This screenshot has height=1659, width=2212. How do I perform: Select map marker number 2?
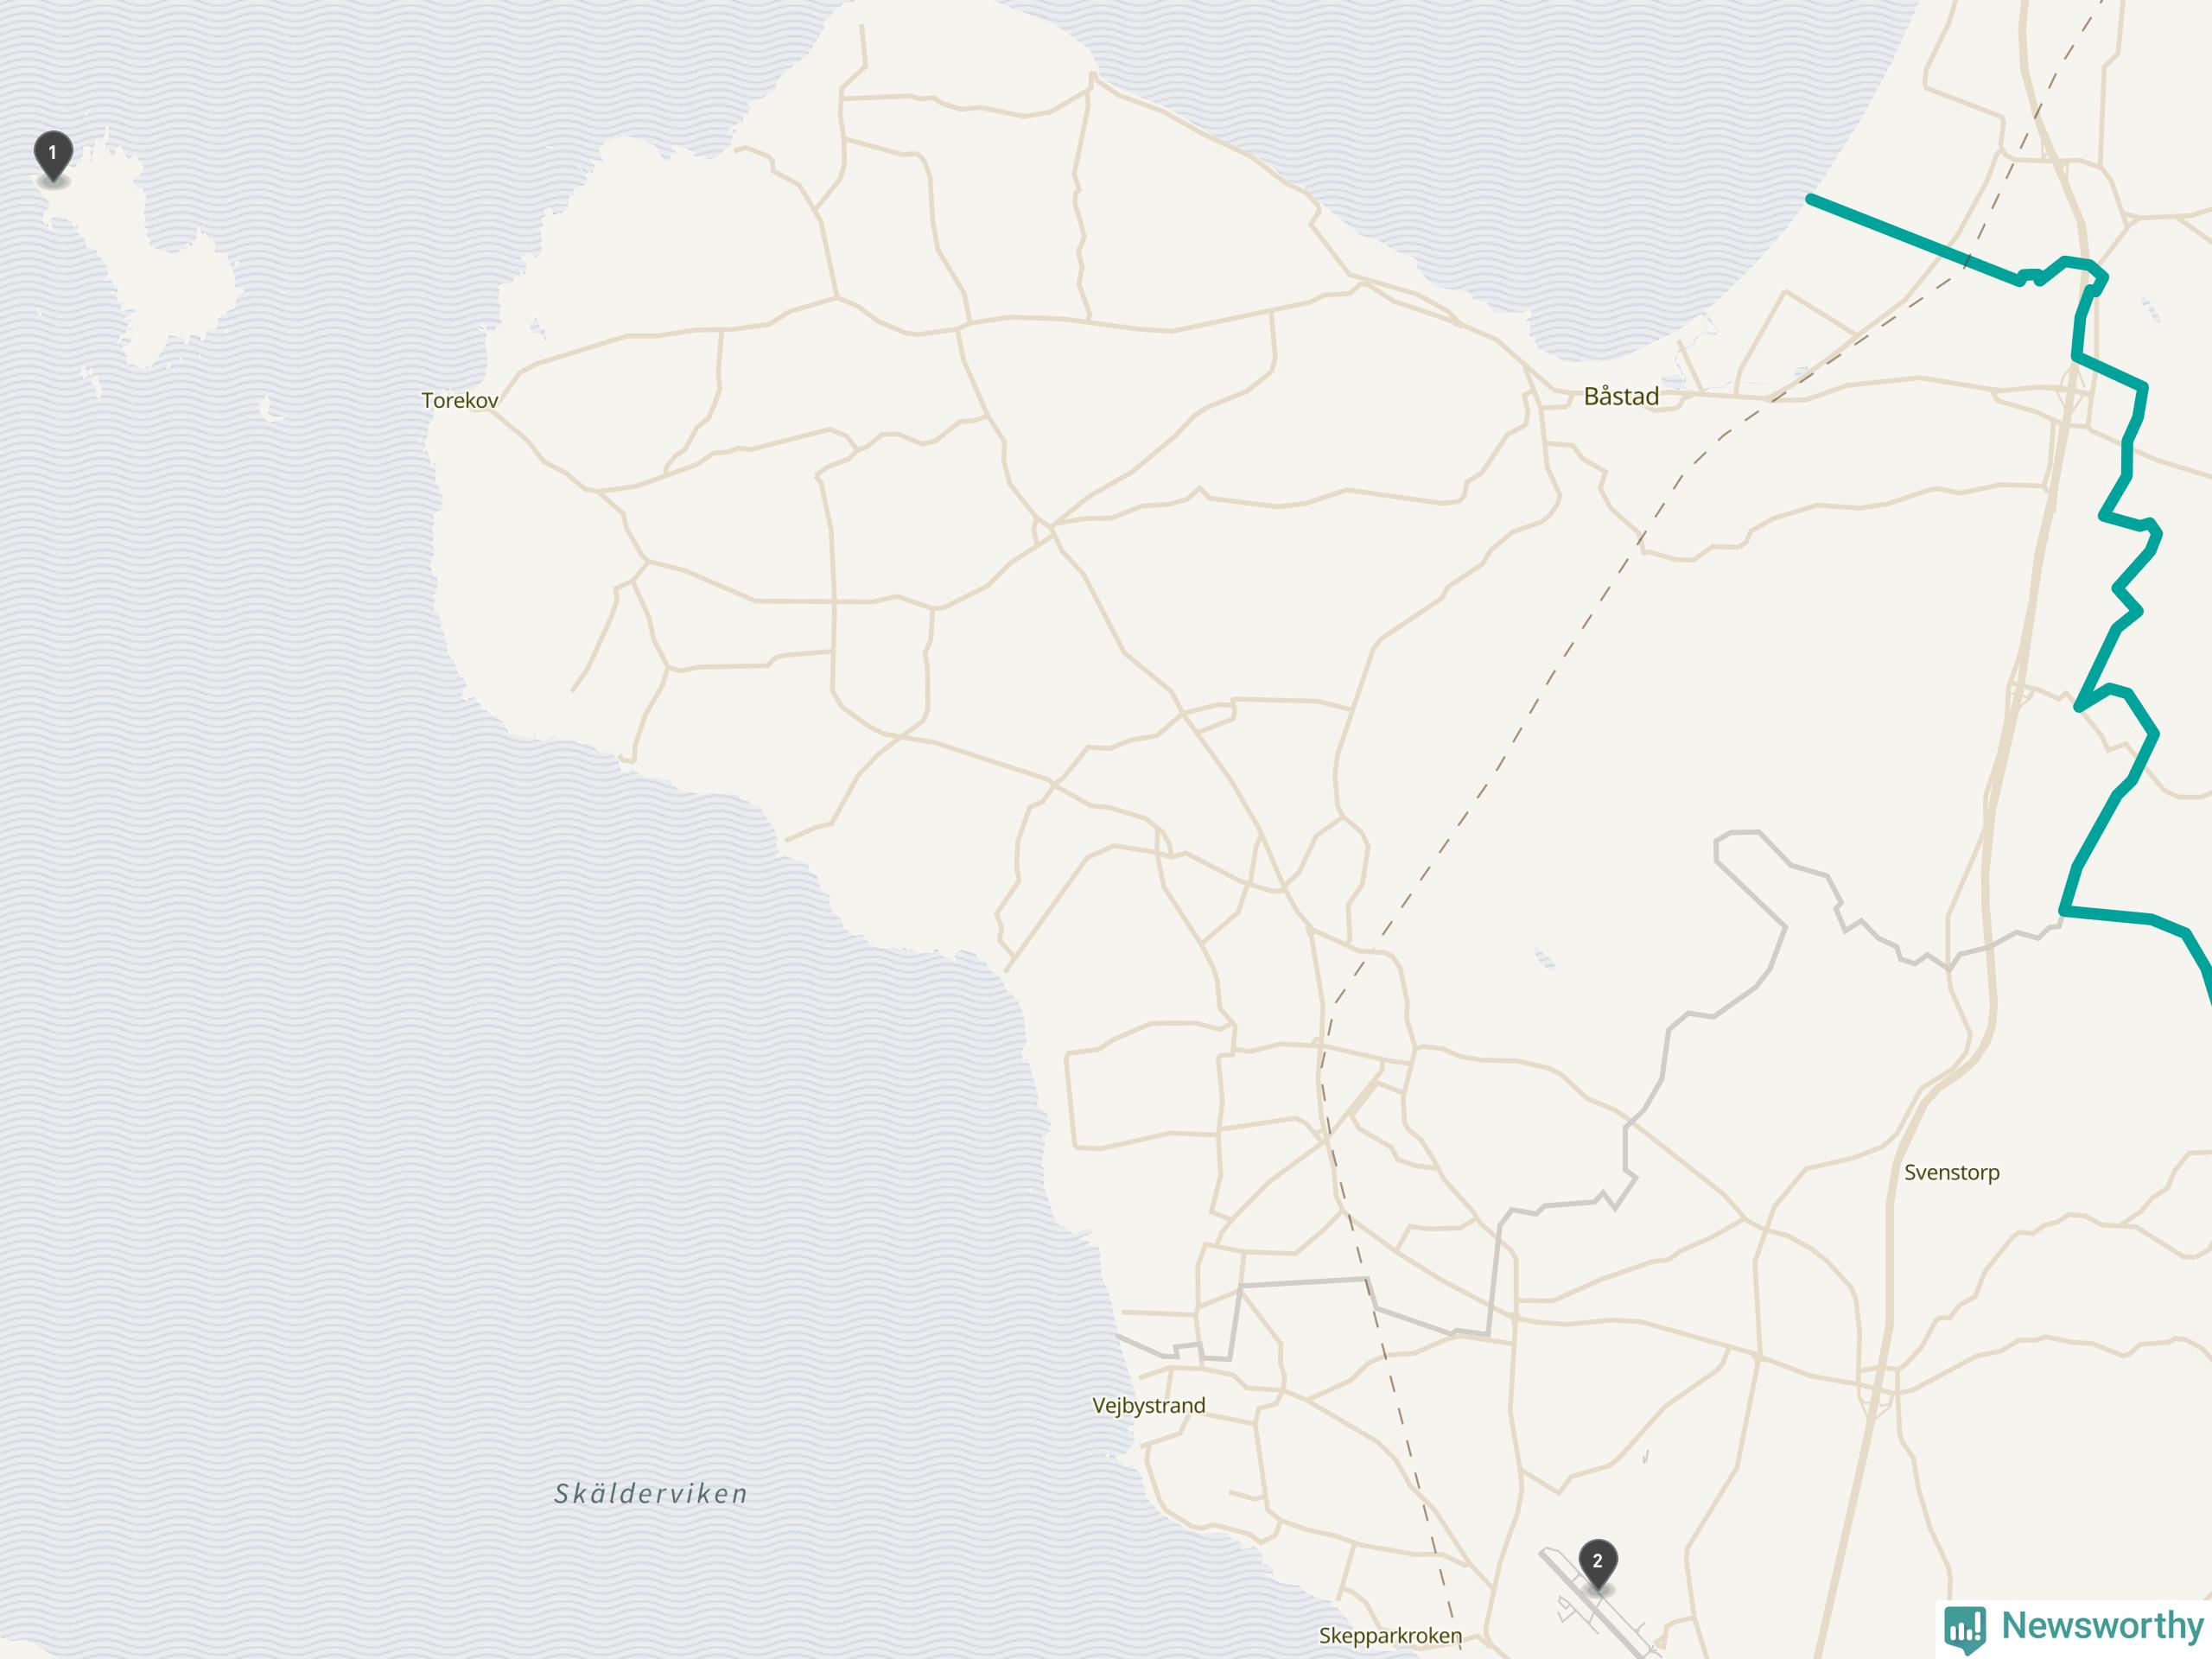coord(1597,1564)
